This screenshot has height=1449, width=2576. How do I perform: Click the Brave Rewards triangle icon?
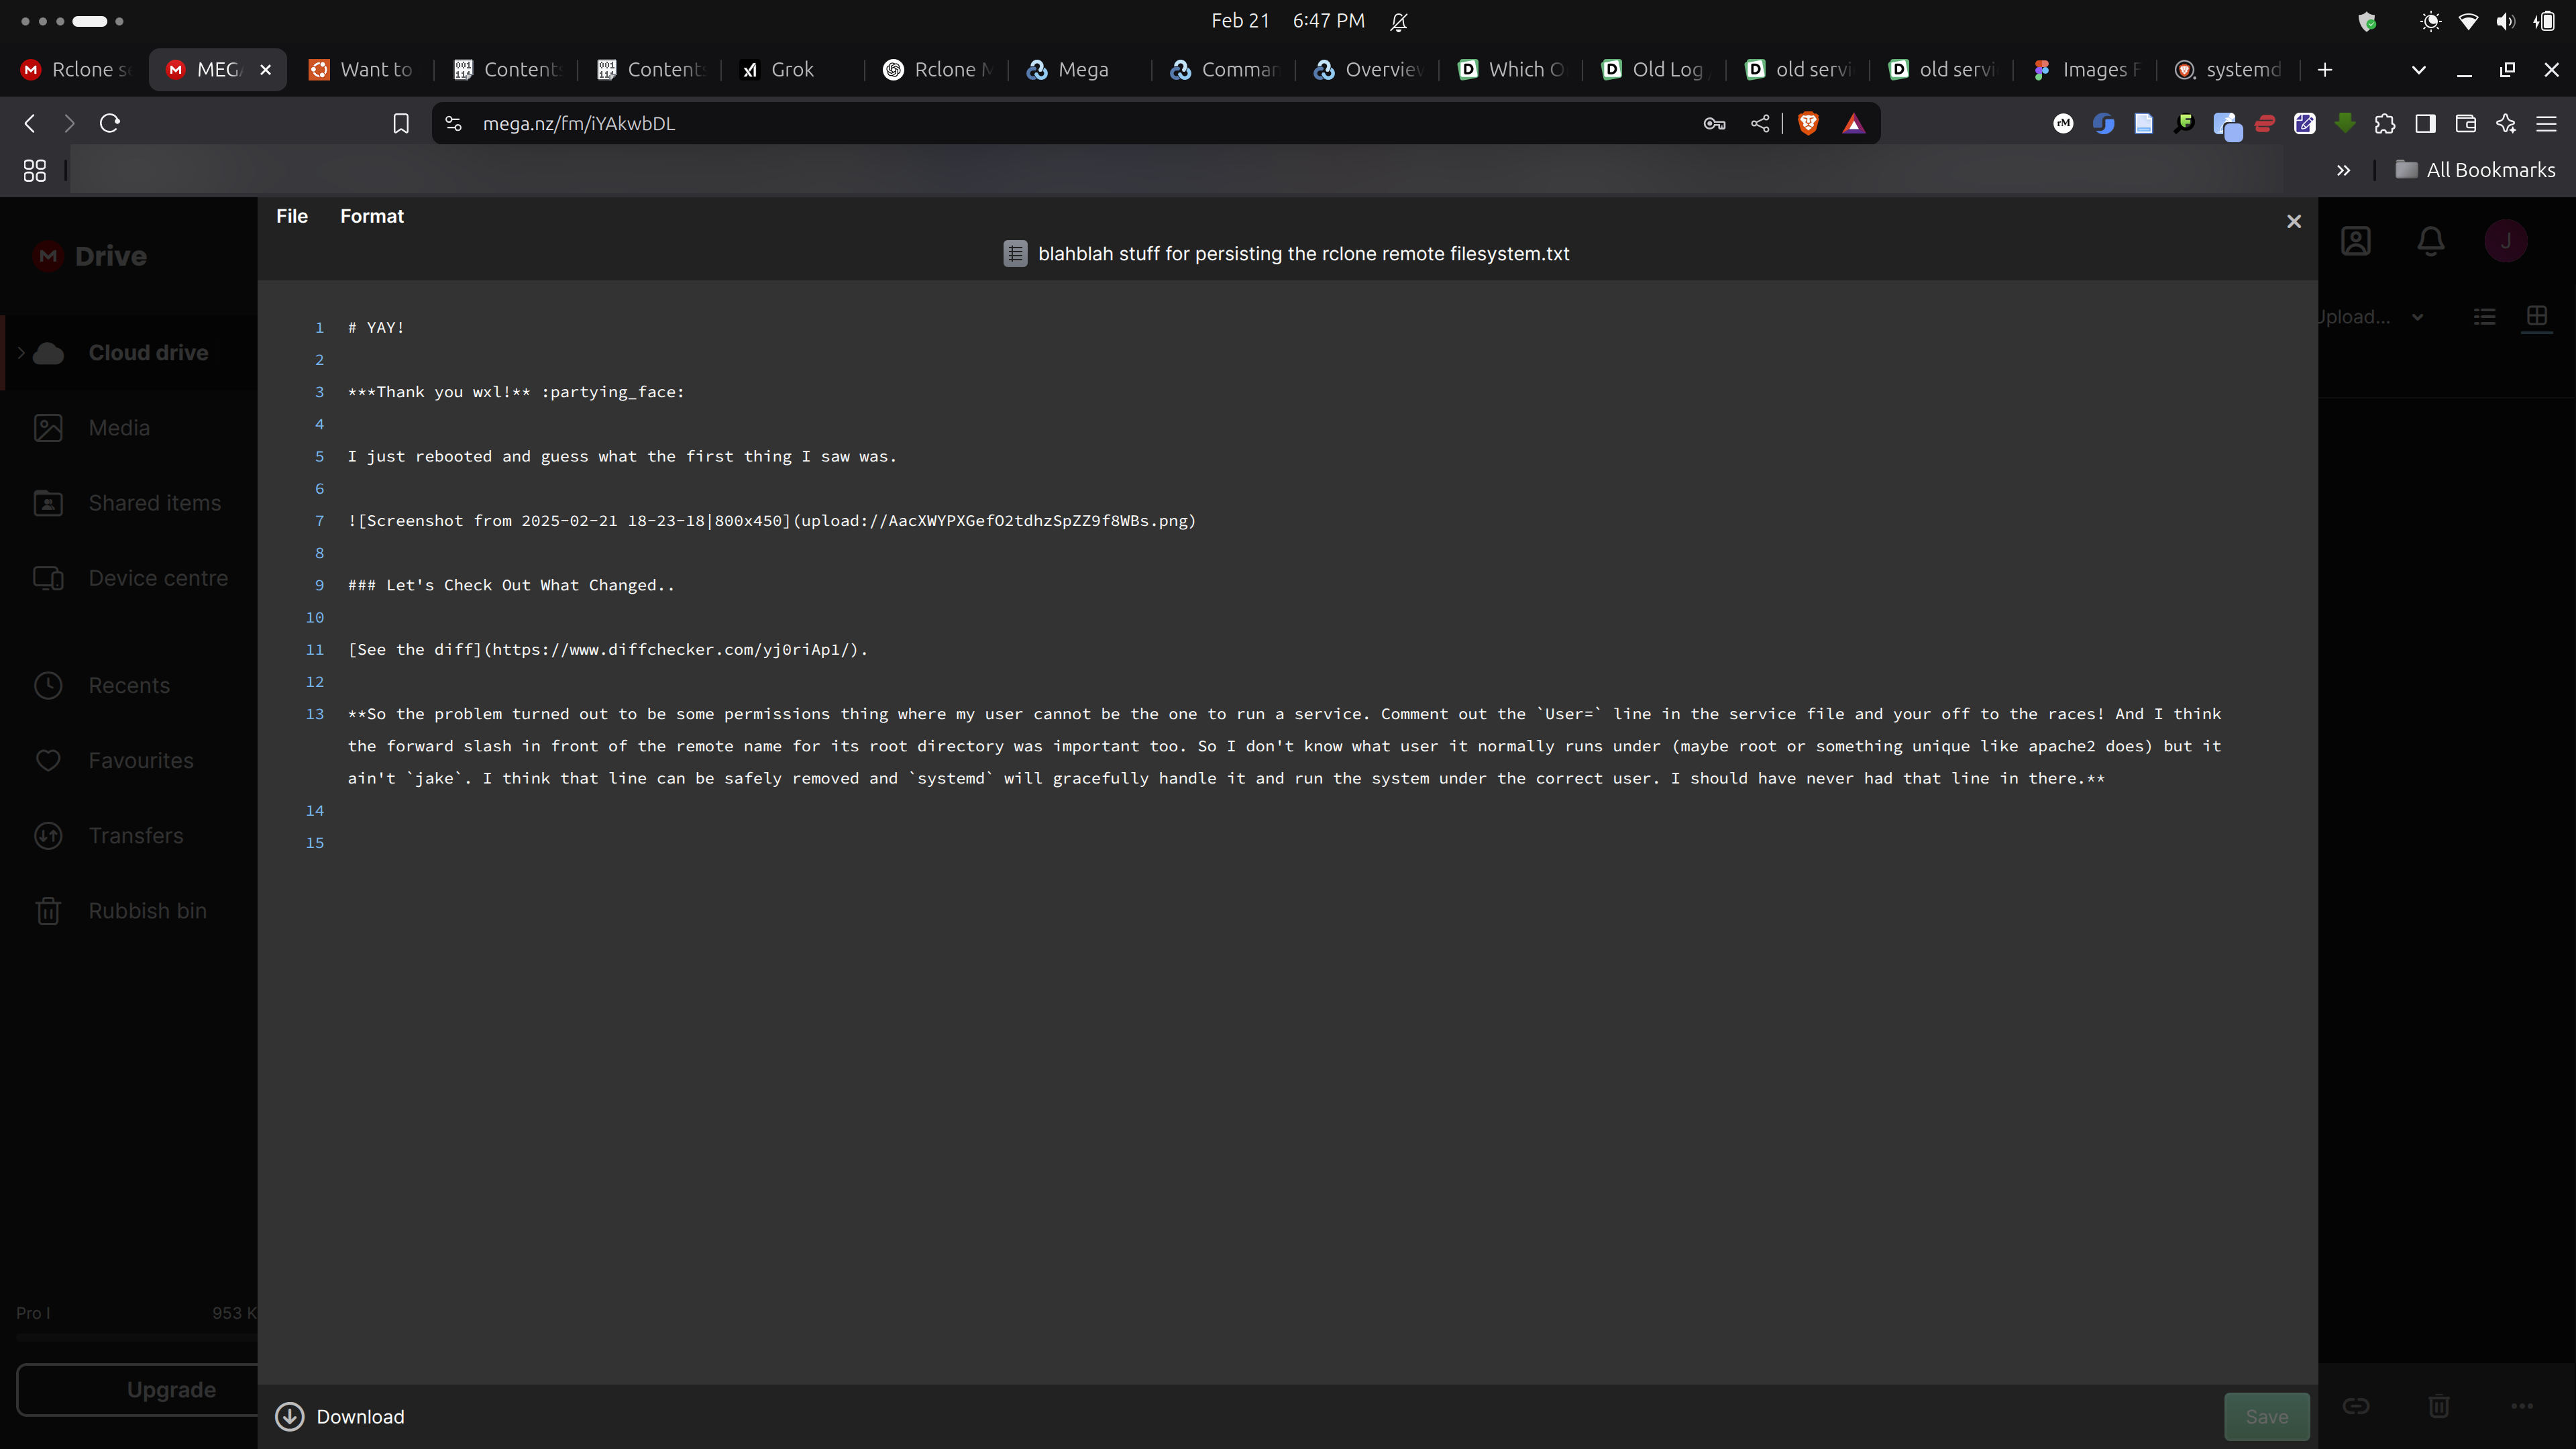[1854, 123]
